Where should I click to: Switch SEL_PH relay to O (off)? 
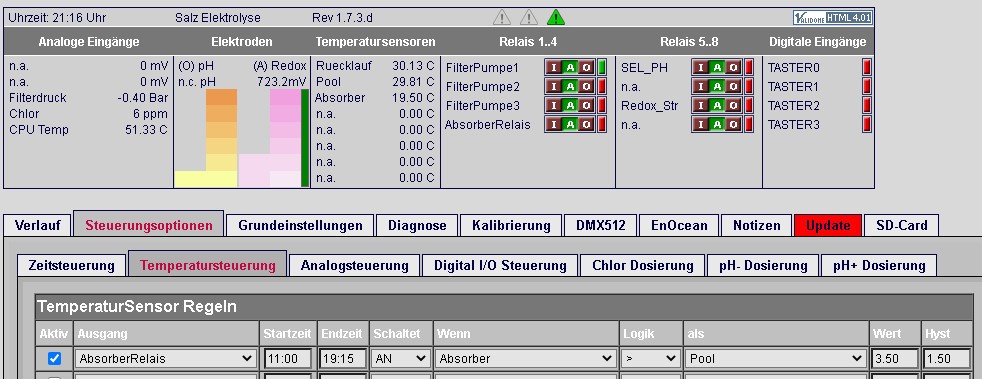[733, 67]
